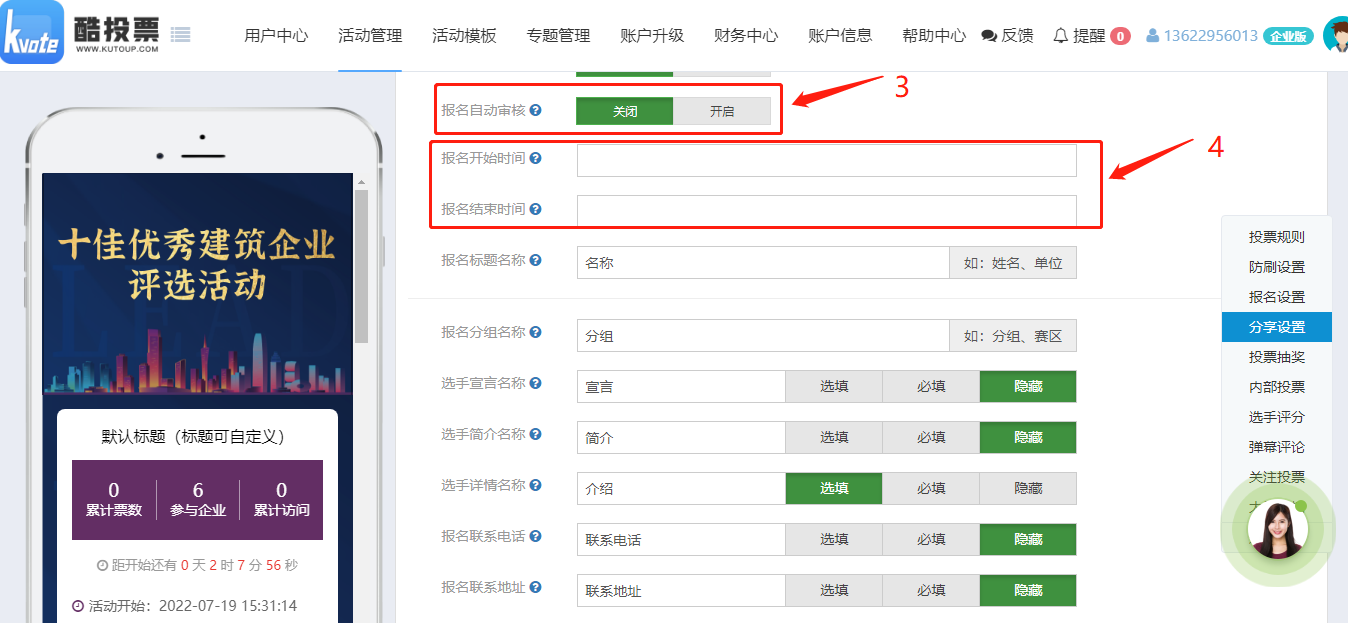1348x623 pixels.
Task: Jump to 分享设置 section
Action: click(1277, 327)
